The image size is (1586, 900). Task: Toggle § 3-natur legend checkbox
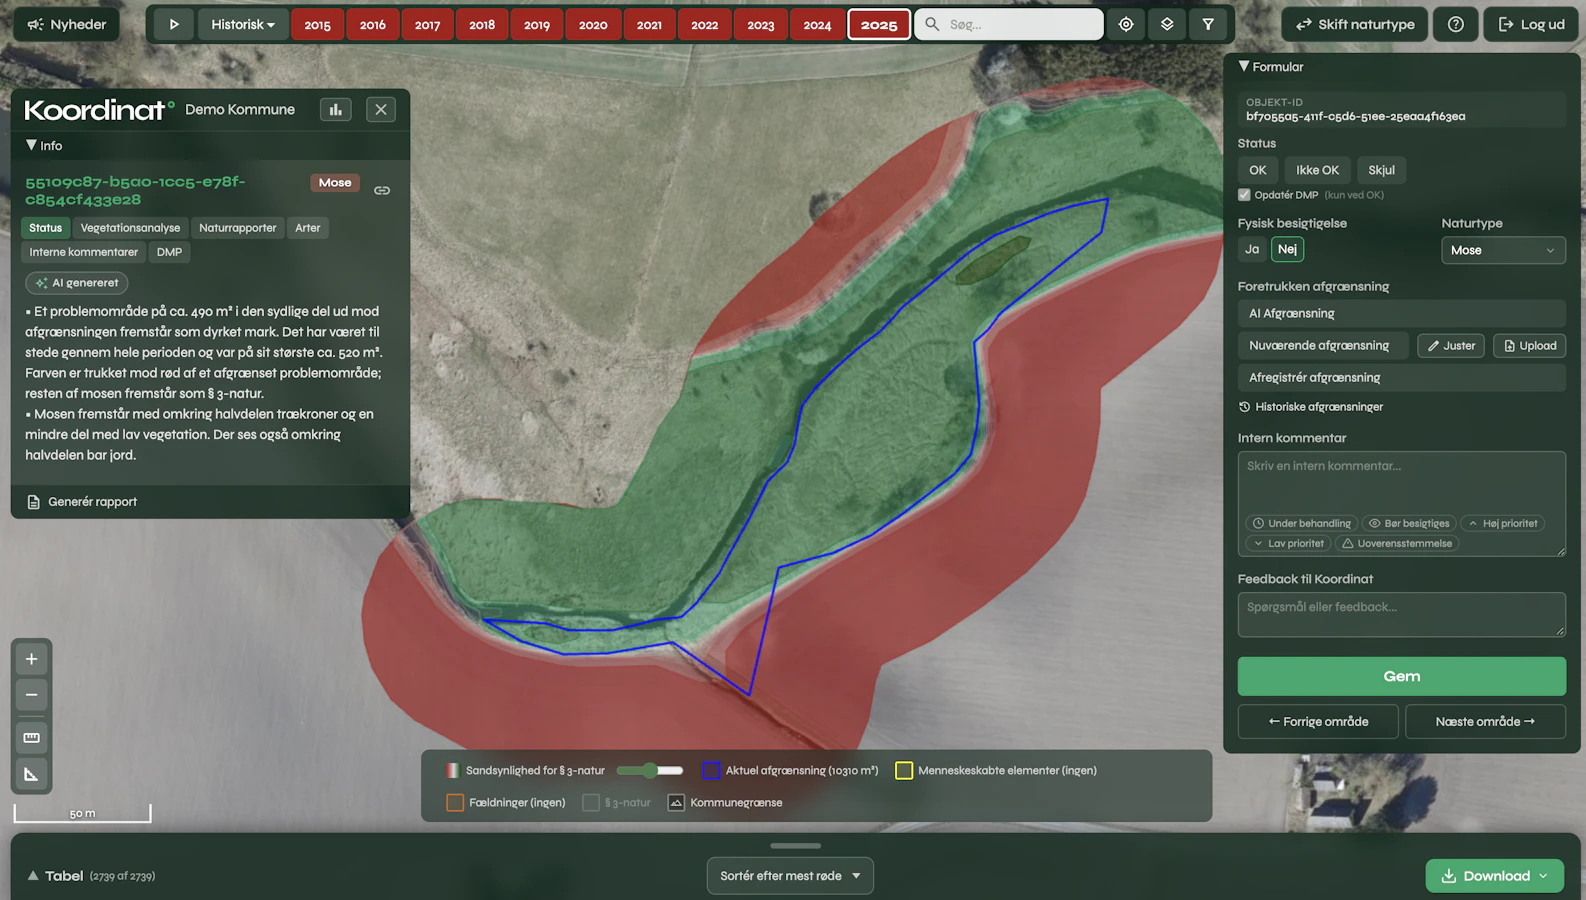point(591,803)
